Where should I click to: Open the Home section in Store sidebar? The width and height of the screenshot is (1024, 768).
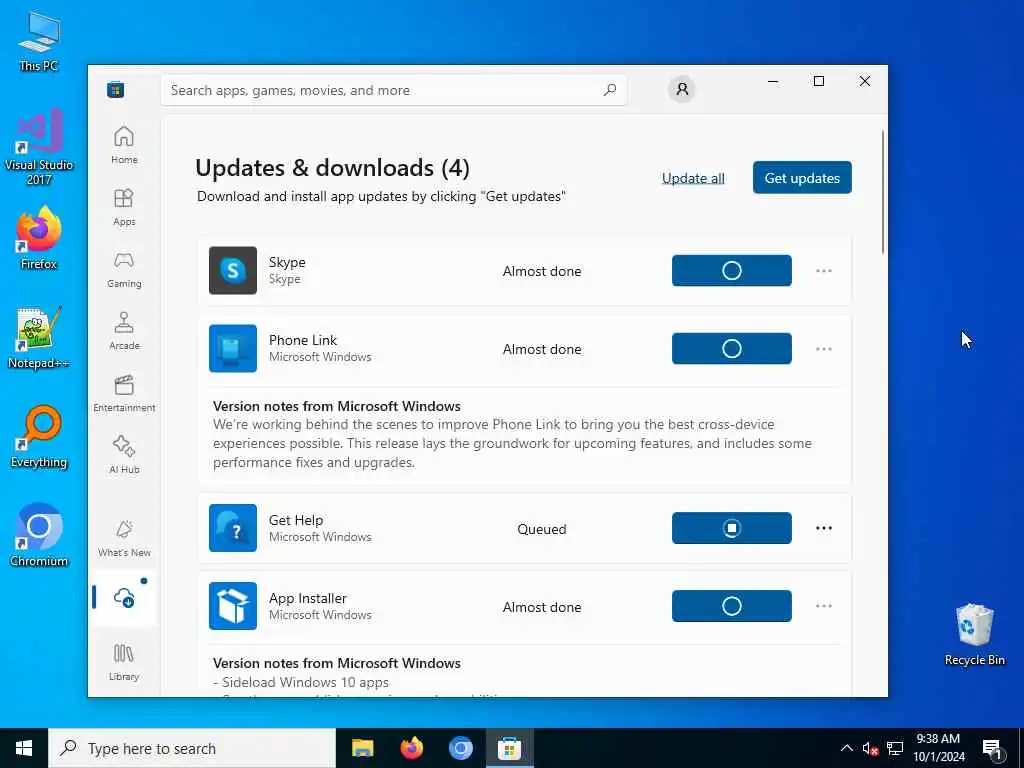(124, 145)
